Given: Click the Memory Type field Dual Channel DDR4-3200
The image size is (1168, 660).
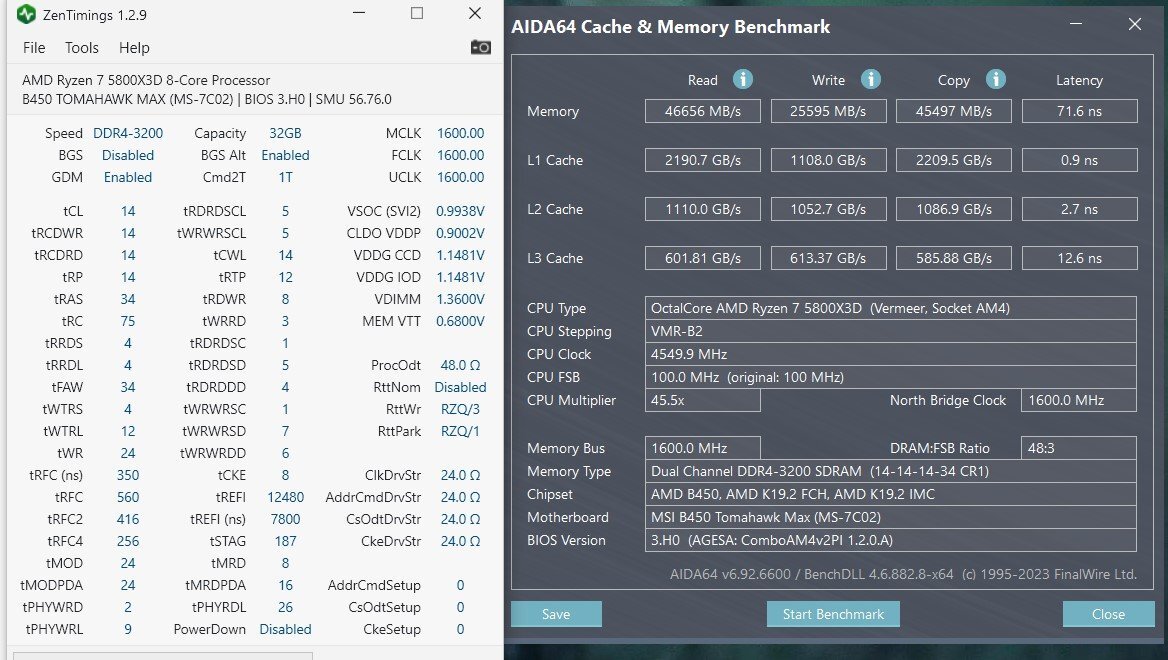Looking at the screenshot, I should 891,472.
